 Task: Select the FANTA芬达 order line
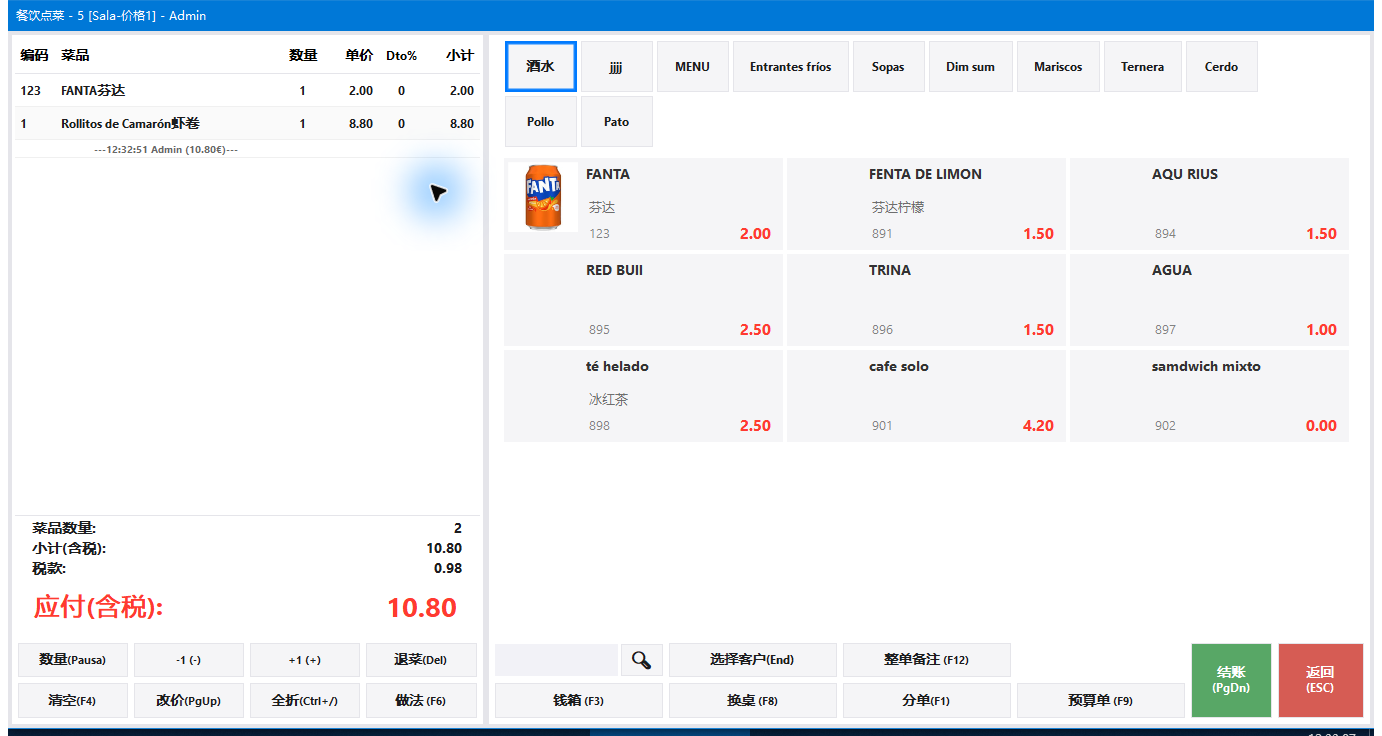(247, 91)
